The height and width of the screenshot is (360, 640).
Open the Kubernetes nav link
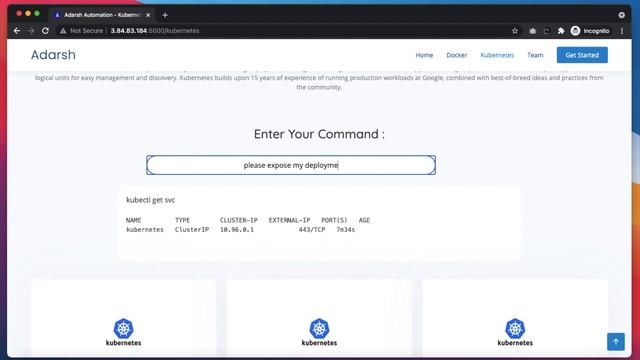click(x=497, y=55)
